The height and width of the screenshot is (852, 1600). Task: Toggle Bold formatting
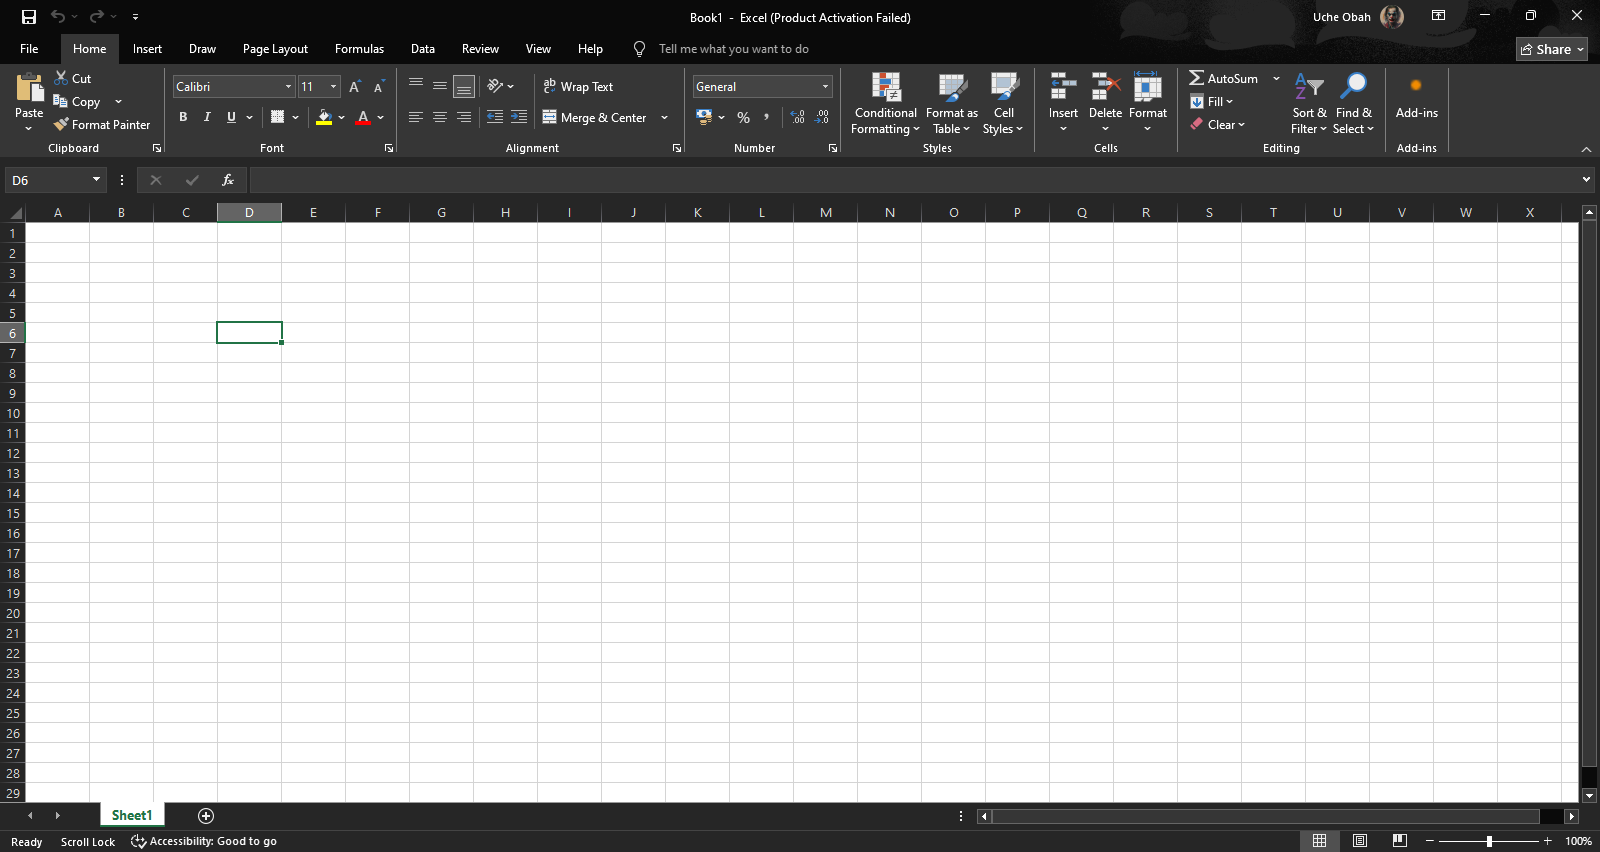pos(183,117)
